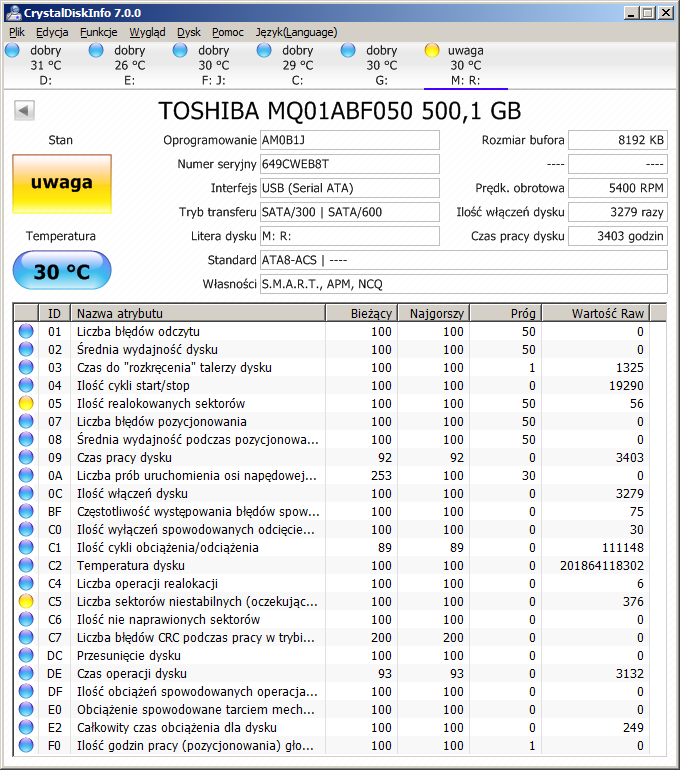Click status icon for attribute C1
This screenshot has width=680, height=770.
26,548
